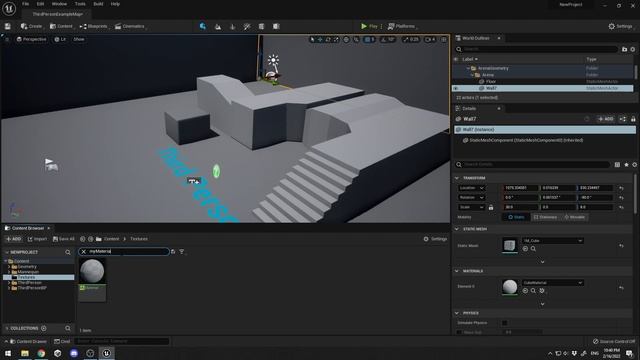
Task: Save the current level with the toolbar disk icon
Action: point(8,26)
